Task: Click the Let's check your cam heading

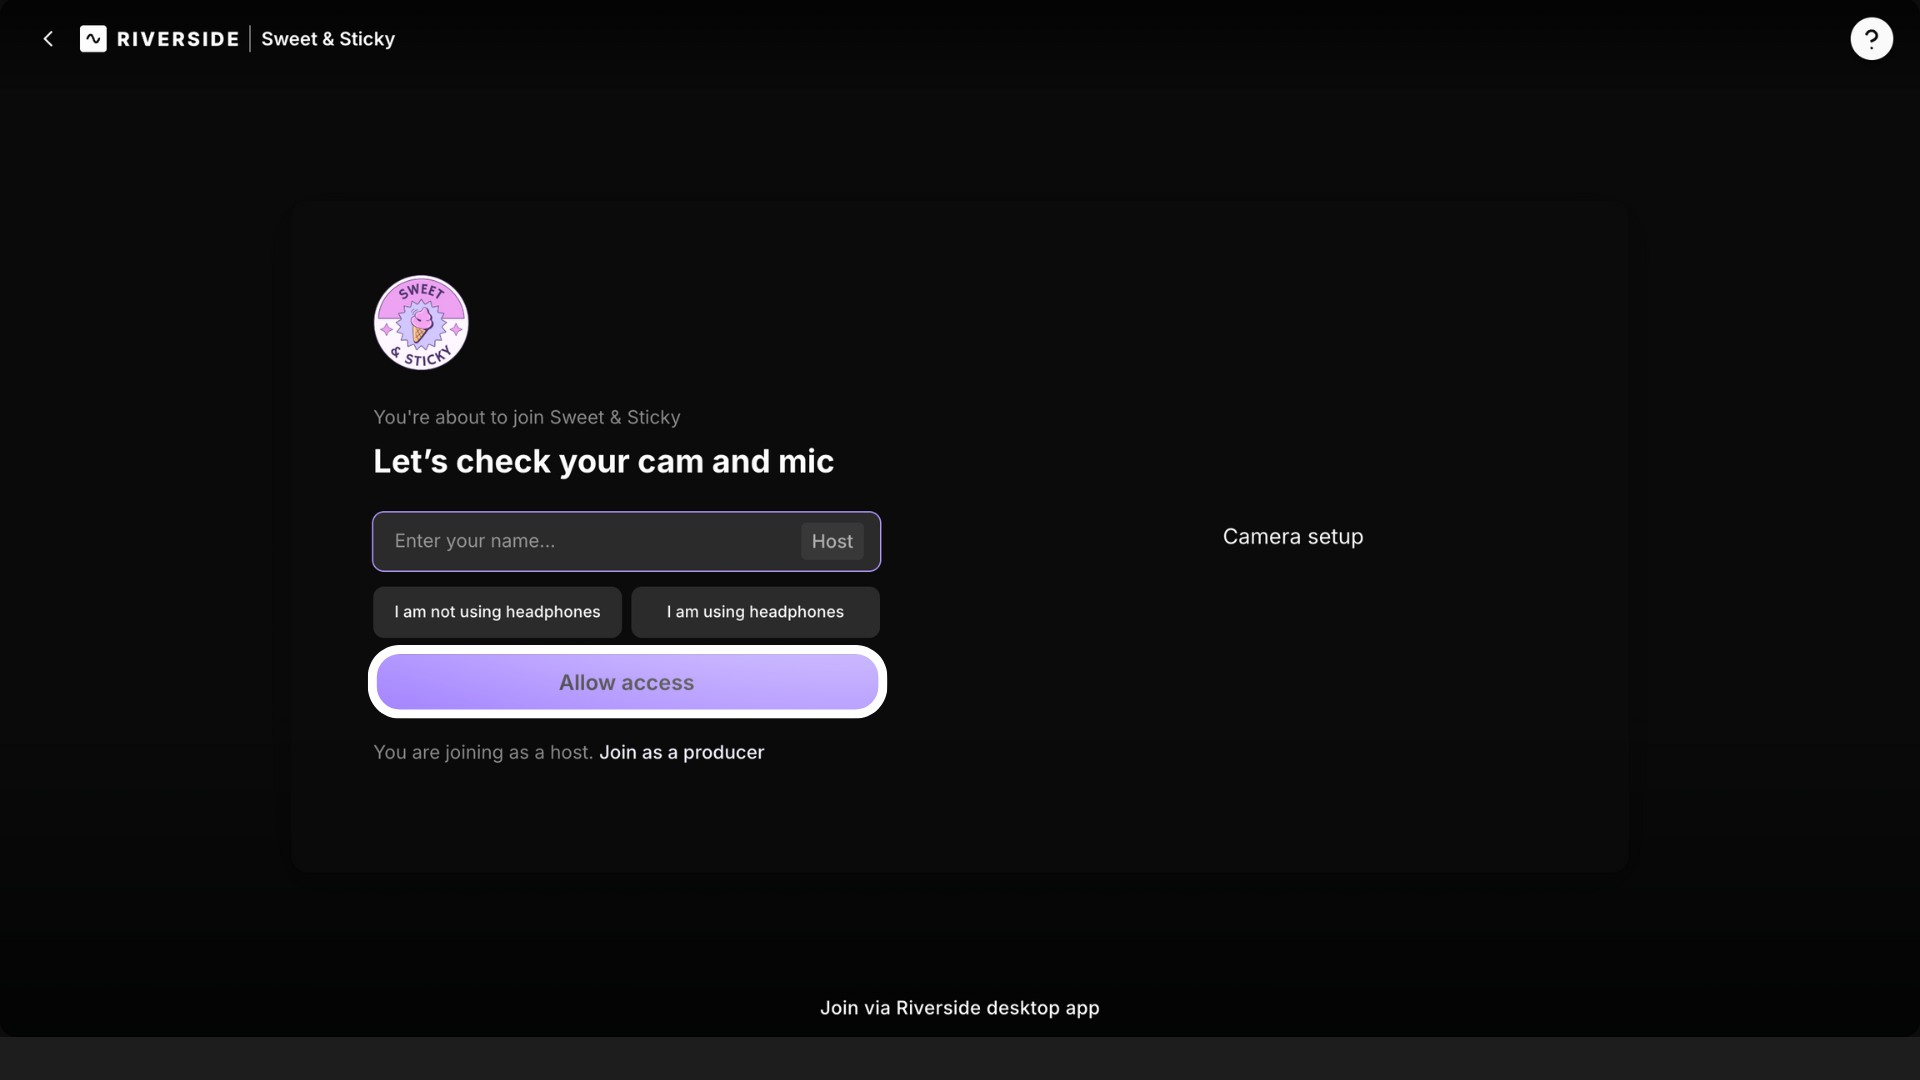Action: coord(603,461)
